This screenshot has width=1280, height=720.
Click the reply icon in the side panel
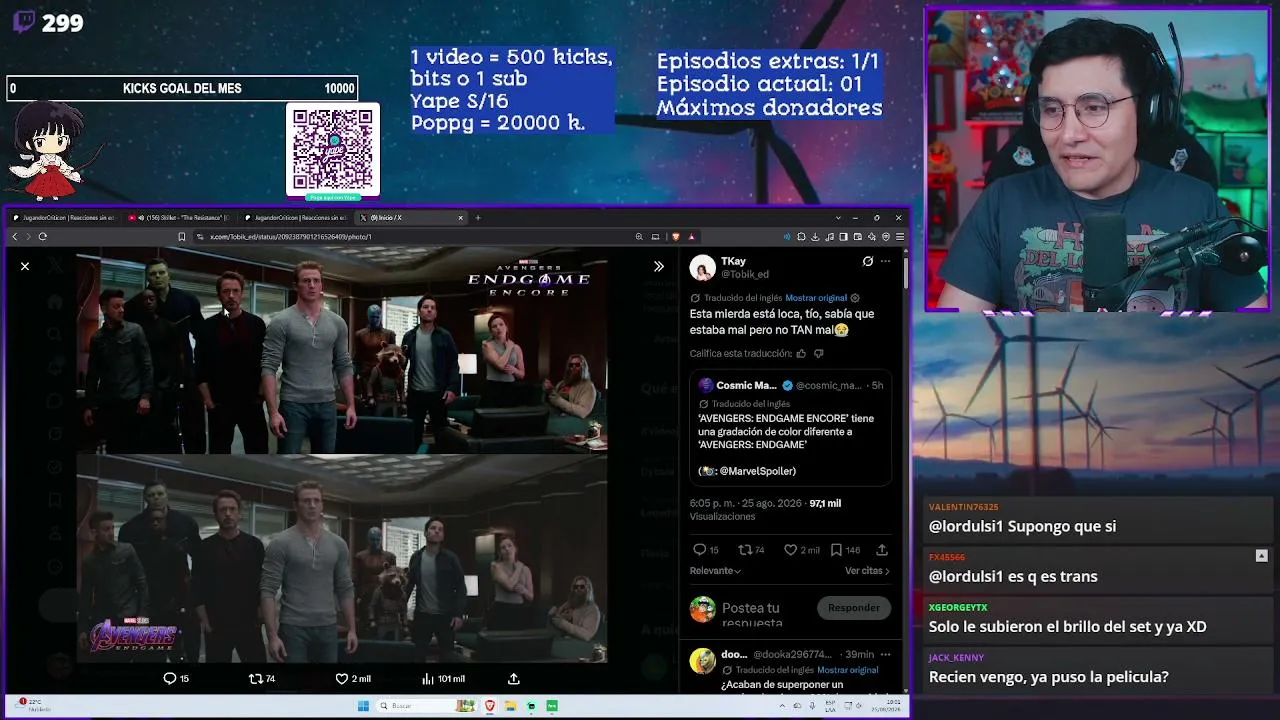[x=699, y=550]
